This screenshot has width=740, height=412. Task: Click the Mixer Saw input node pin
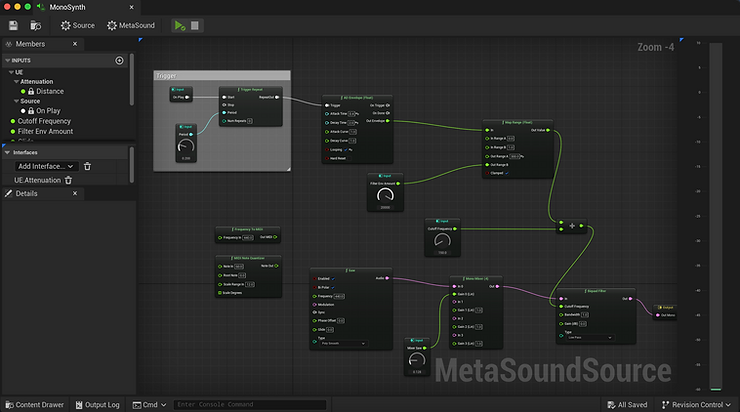tap(425, 348)
